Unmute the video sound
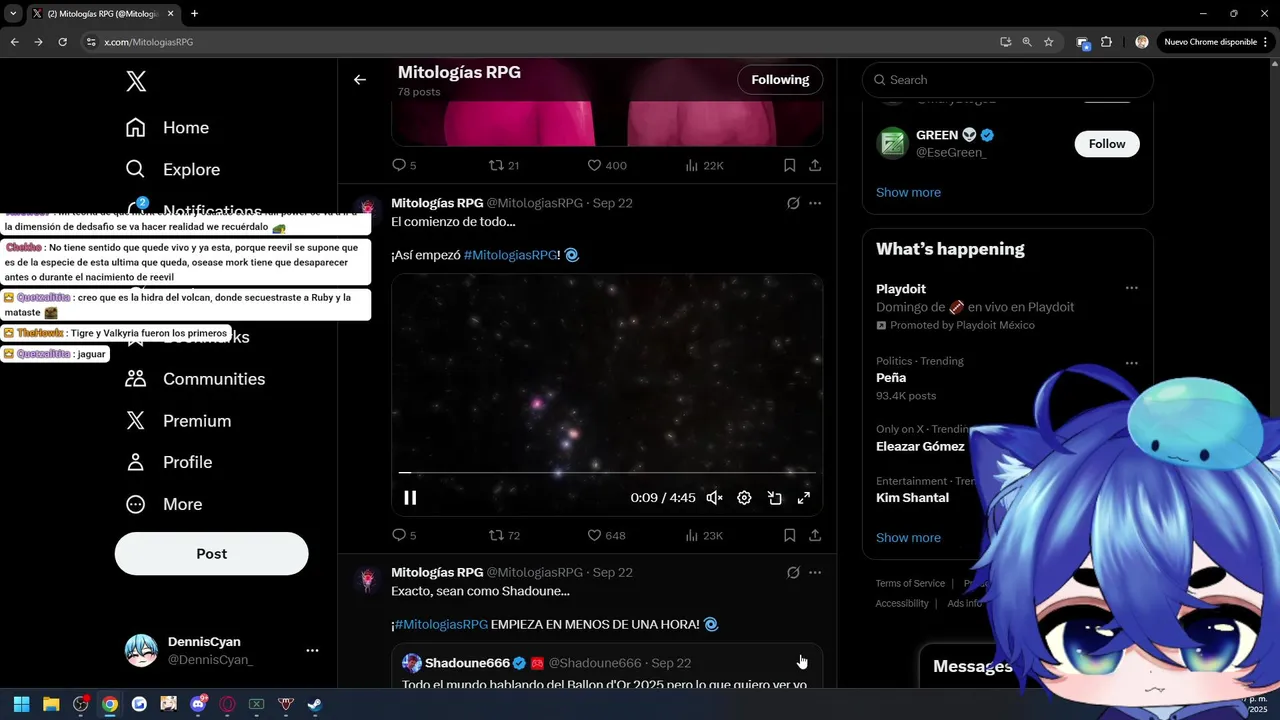 714,498
